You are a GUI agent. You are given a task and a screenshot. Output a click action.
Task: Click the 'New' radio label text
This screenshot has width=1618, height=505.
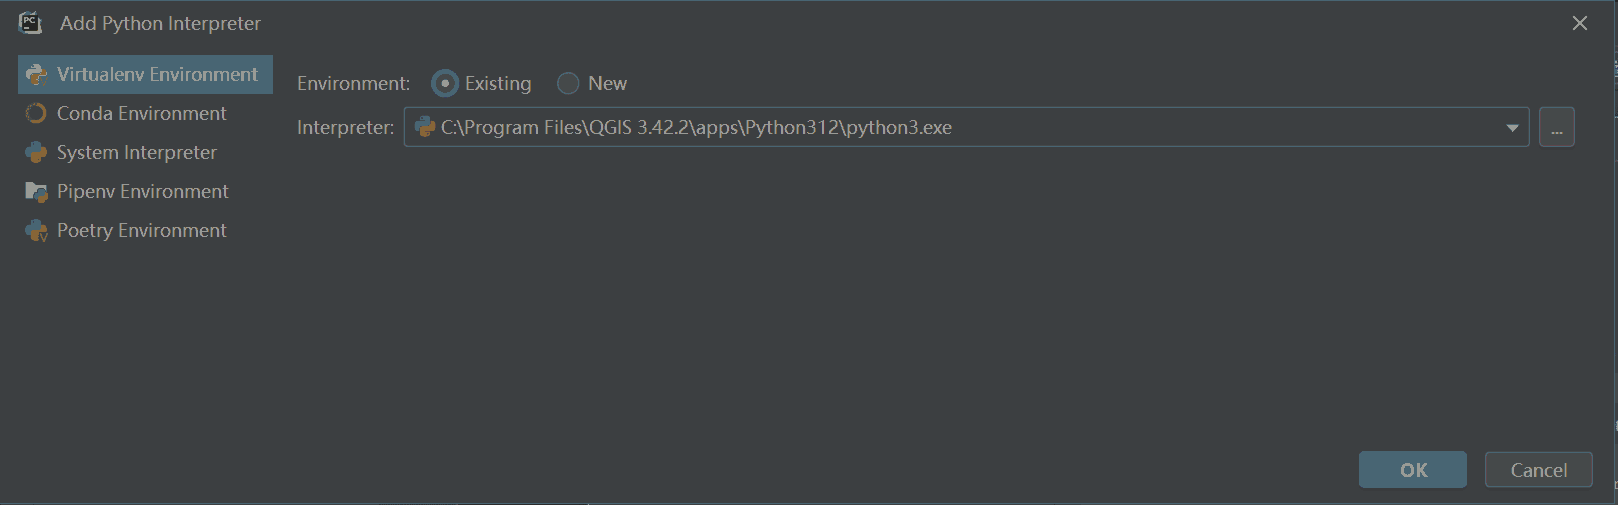[607, 83]
